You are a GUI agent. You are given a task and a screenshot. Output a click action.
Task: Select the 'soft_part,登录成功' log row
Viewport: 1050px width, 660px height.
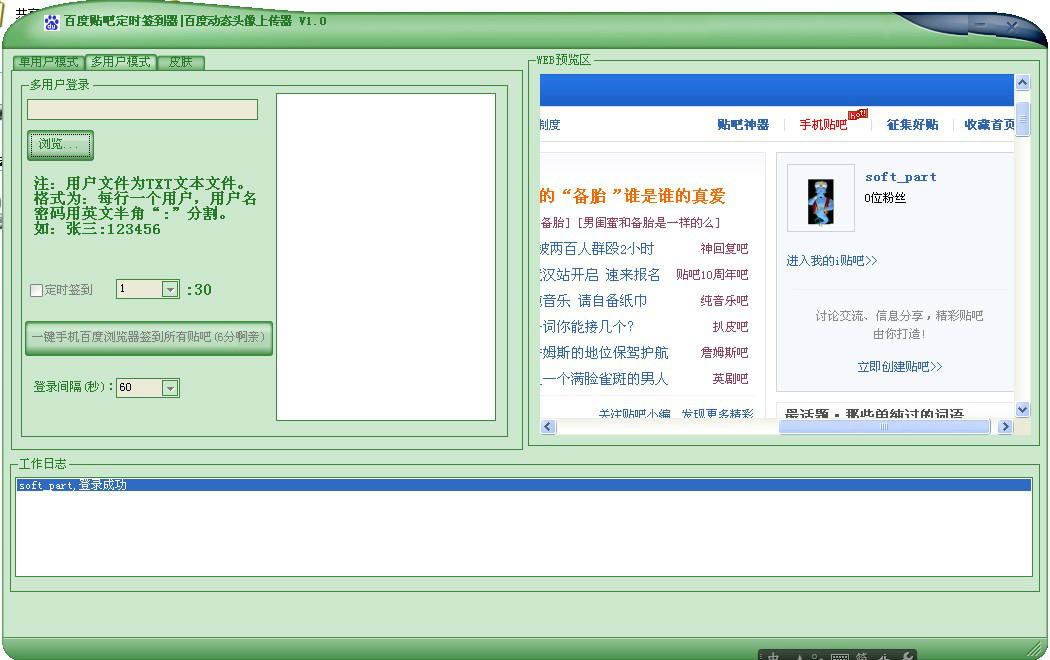(x=524, y=485)
